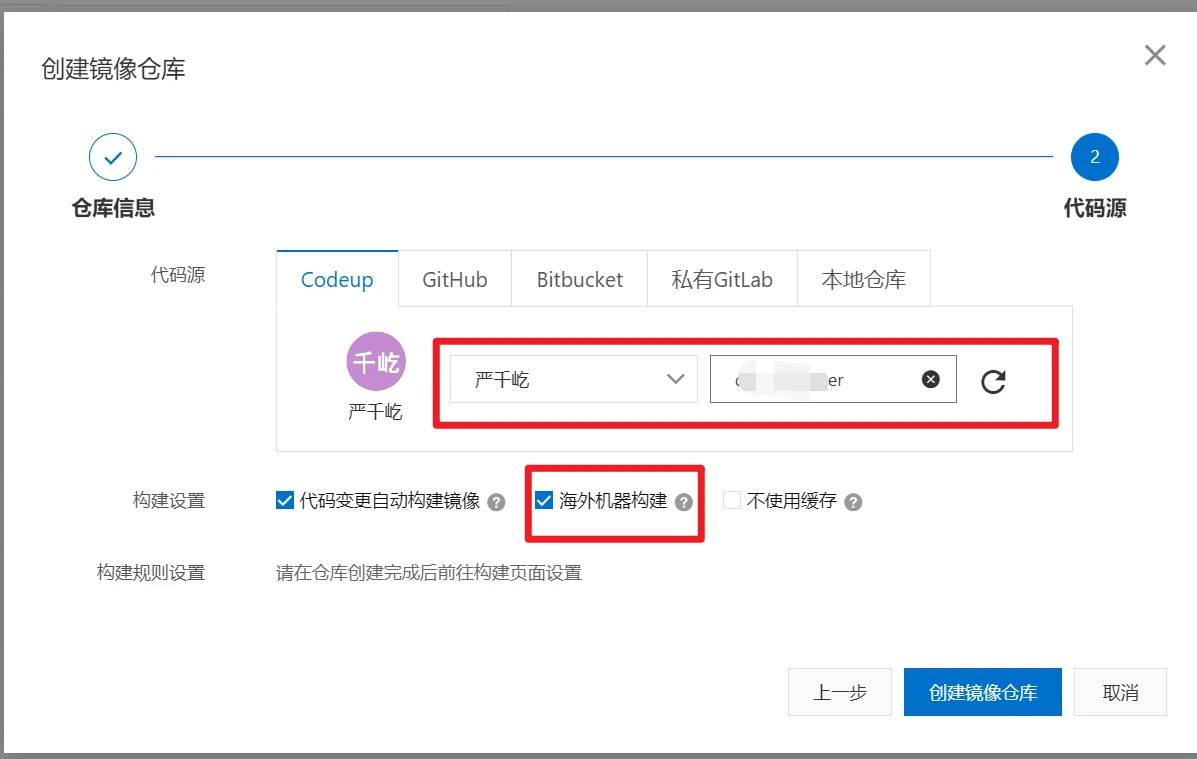This screenshot has height=759, width=1197.
Task: Go back with the 上一步 button
Action: [x=839, y=692]
